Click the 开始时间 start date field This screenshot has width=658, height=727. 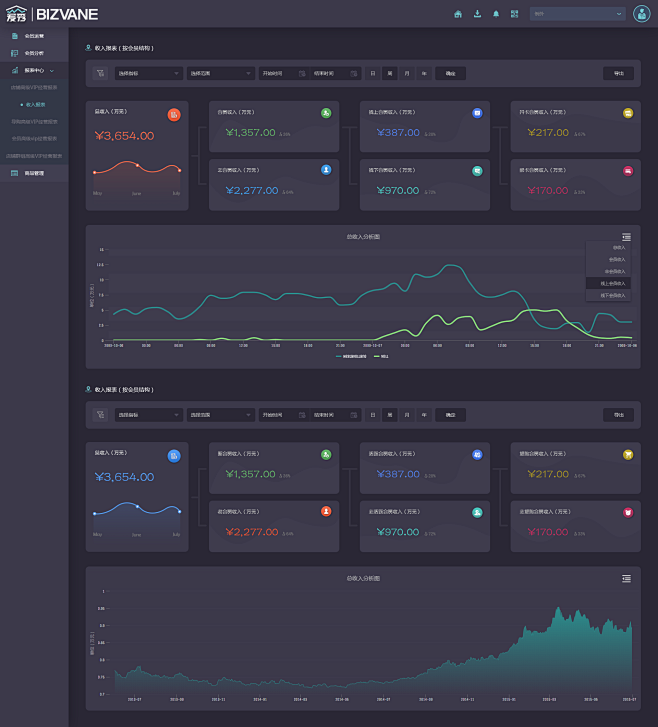(x=282, y=73)
